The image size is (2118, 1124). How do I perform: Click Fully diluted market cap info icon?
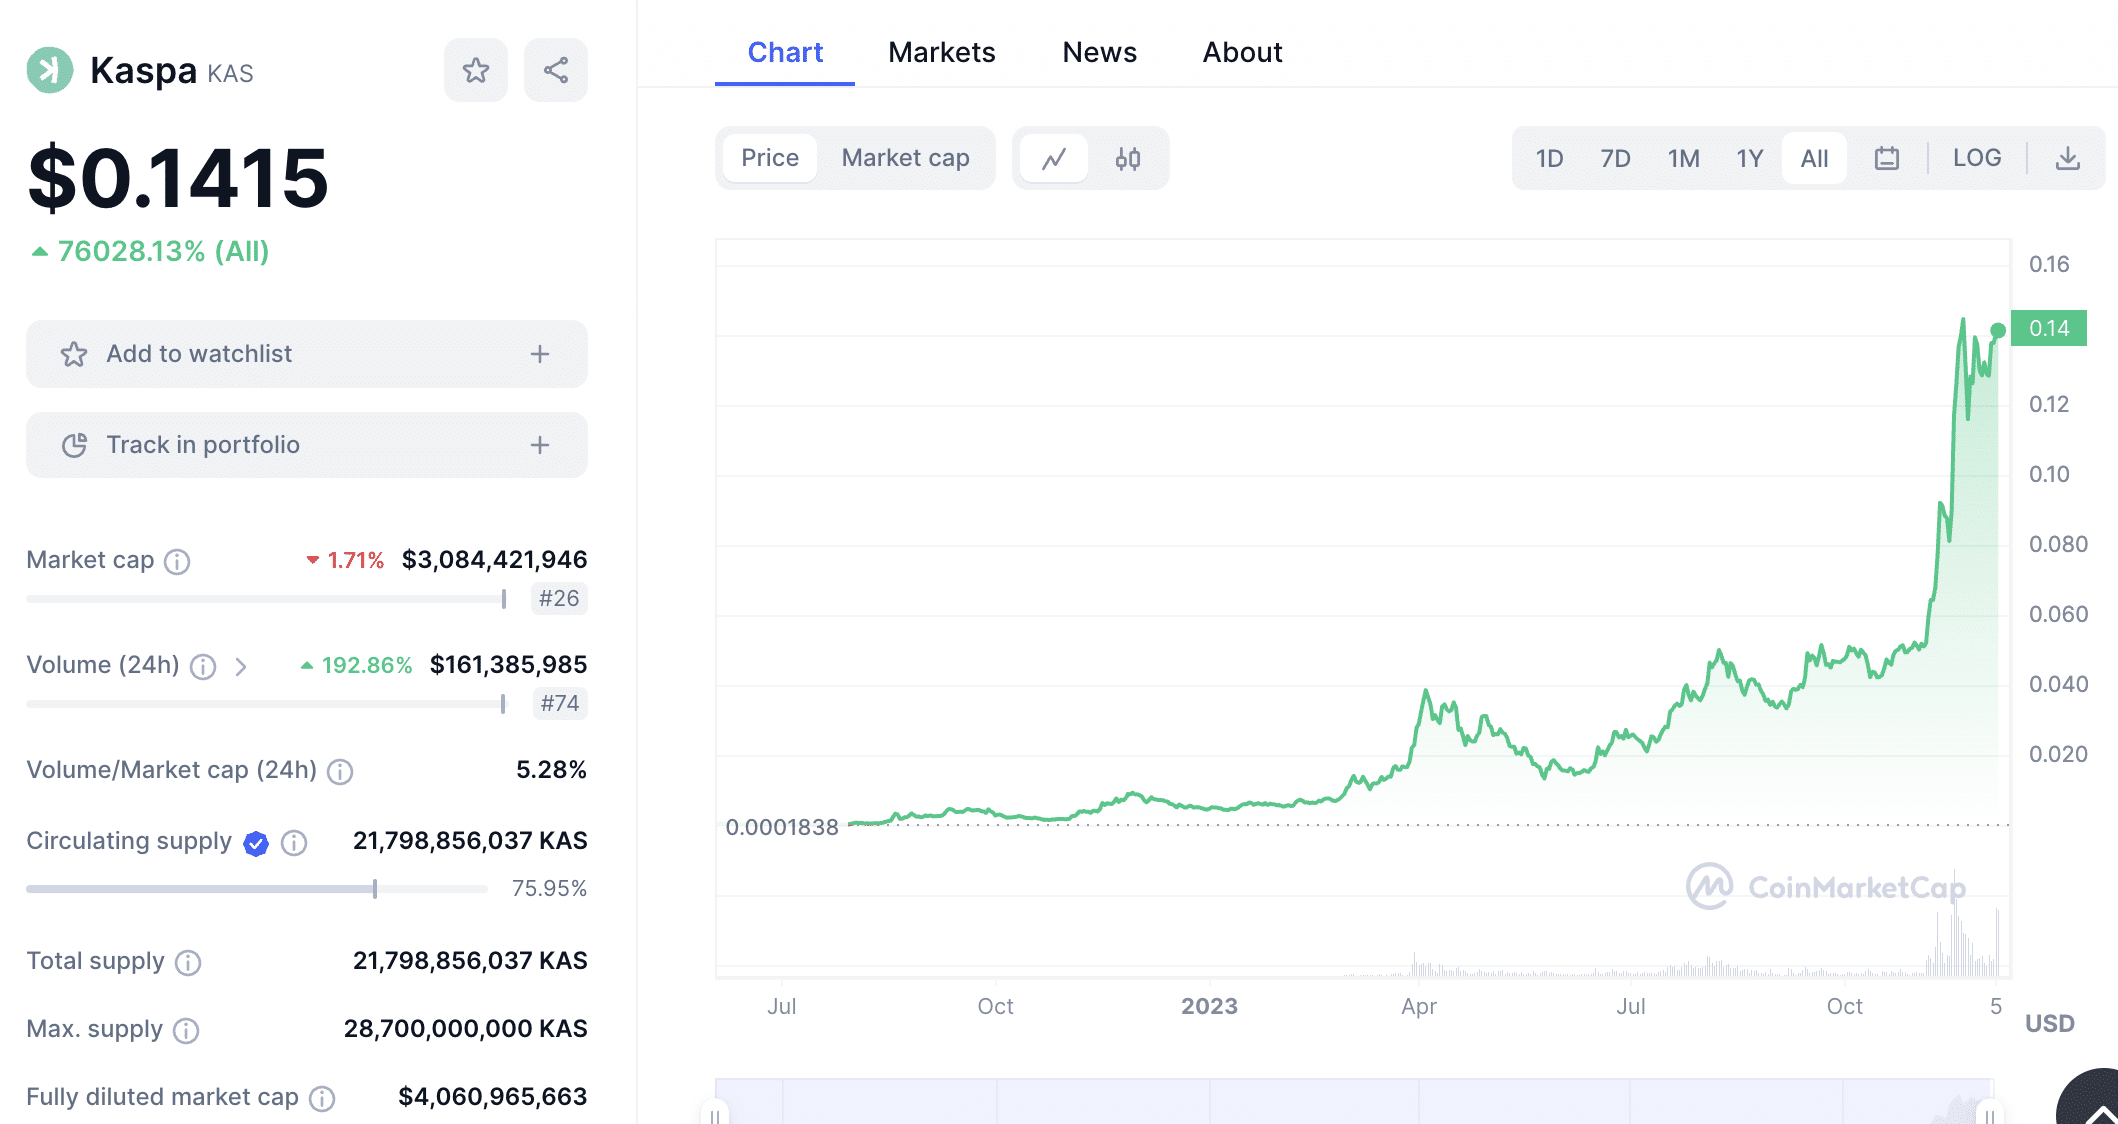pos(322,1098)
